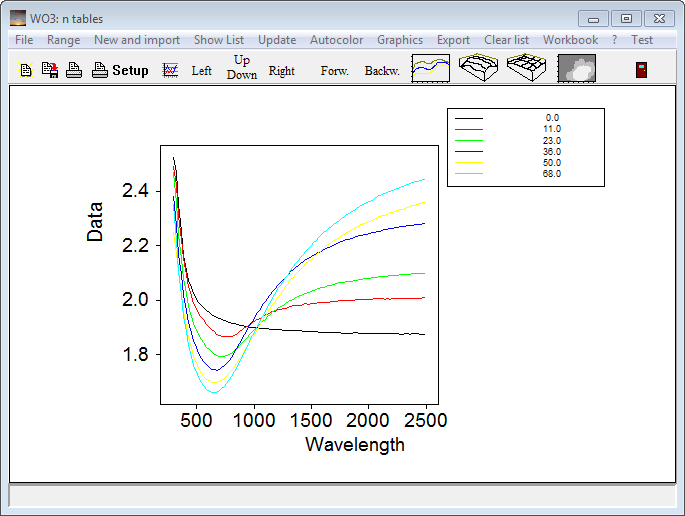
Task: Click the Wavelength axis label
Action: pos(355,444)
